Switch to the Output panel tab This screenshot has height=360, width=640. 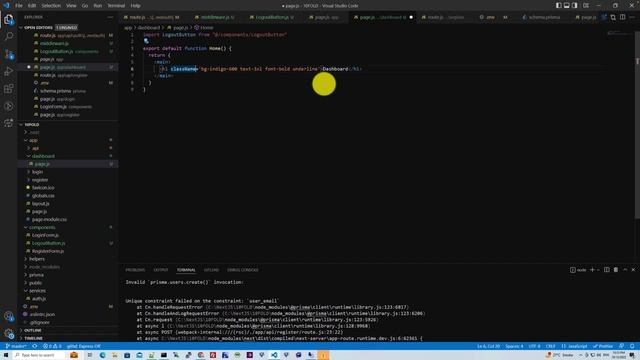pyautogui.click(x=160, y=270)
